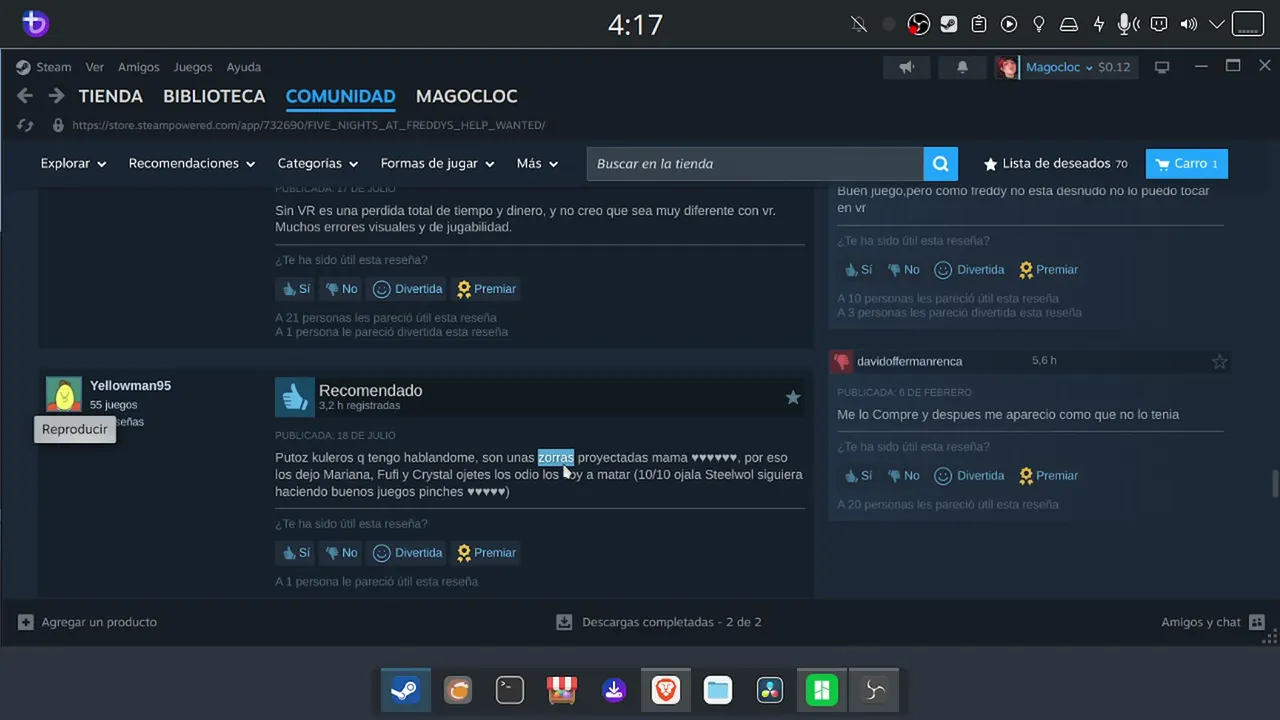The width and height of the screenshot is (1280, 720).
Task: Vote Sí on the "Sin VR" review
Action: tap(296, 289)
